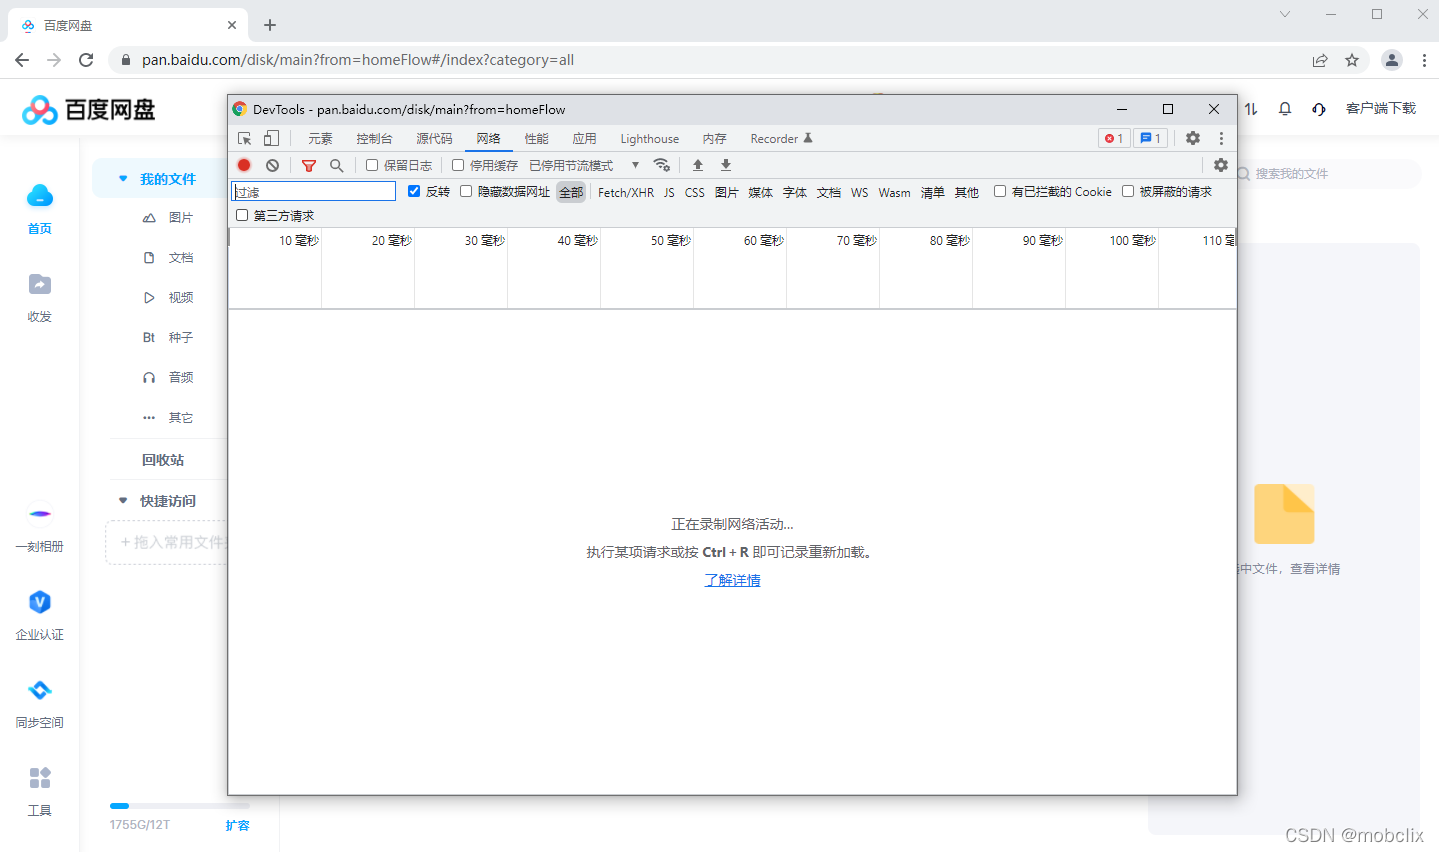Check 隐藏数据网址 checkbox
This screenshot has width=1439, height=852.
tap(466, 191)
